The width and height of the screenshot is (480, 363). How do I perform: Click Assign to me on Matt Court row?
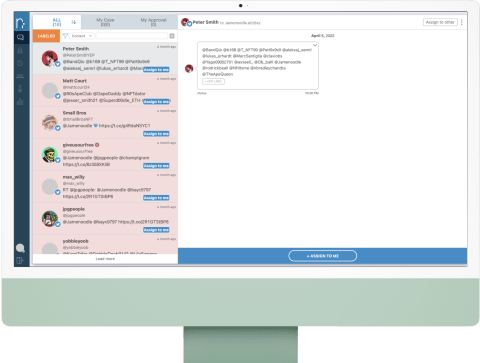point(156,102)
